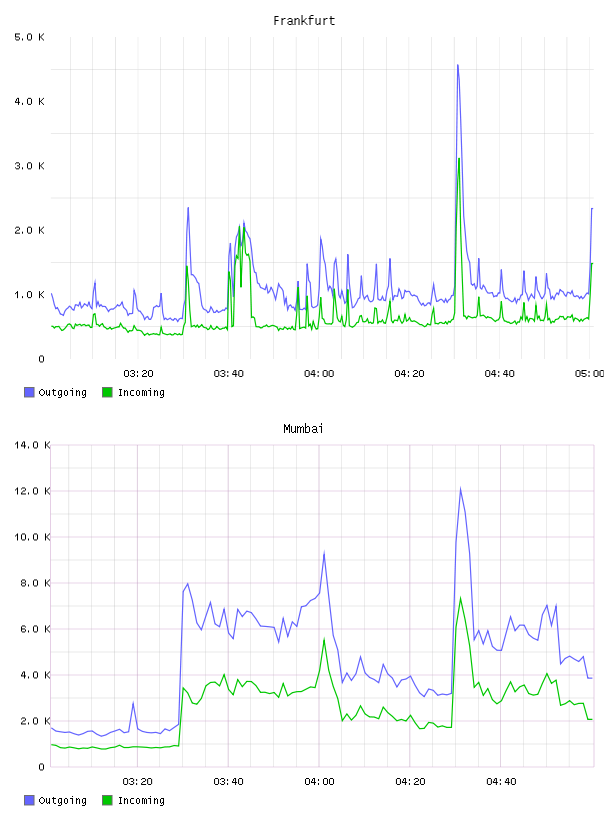This screenshot has width=608, height=816.
Task: Click the 12 K outgoing peak in Mumbai chart
Action: click(x=461, y=489)
